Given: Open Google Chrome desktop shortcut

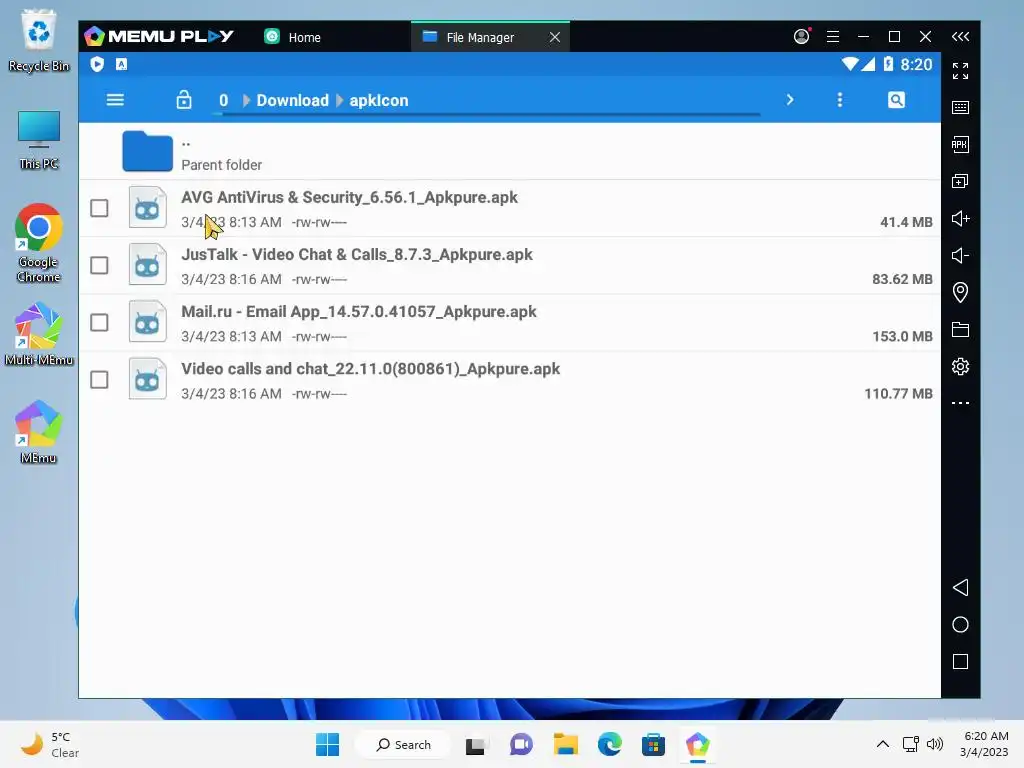Looking at the screenshot, I should (39, 244).
